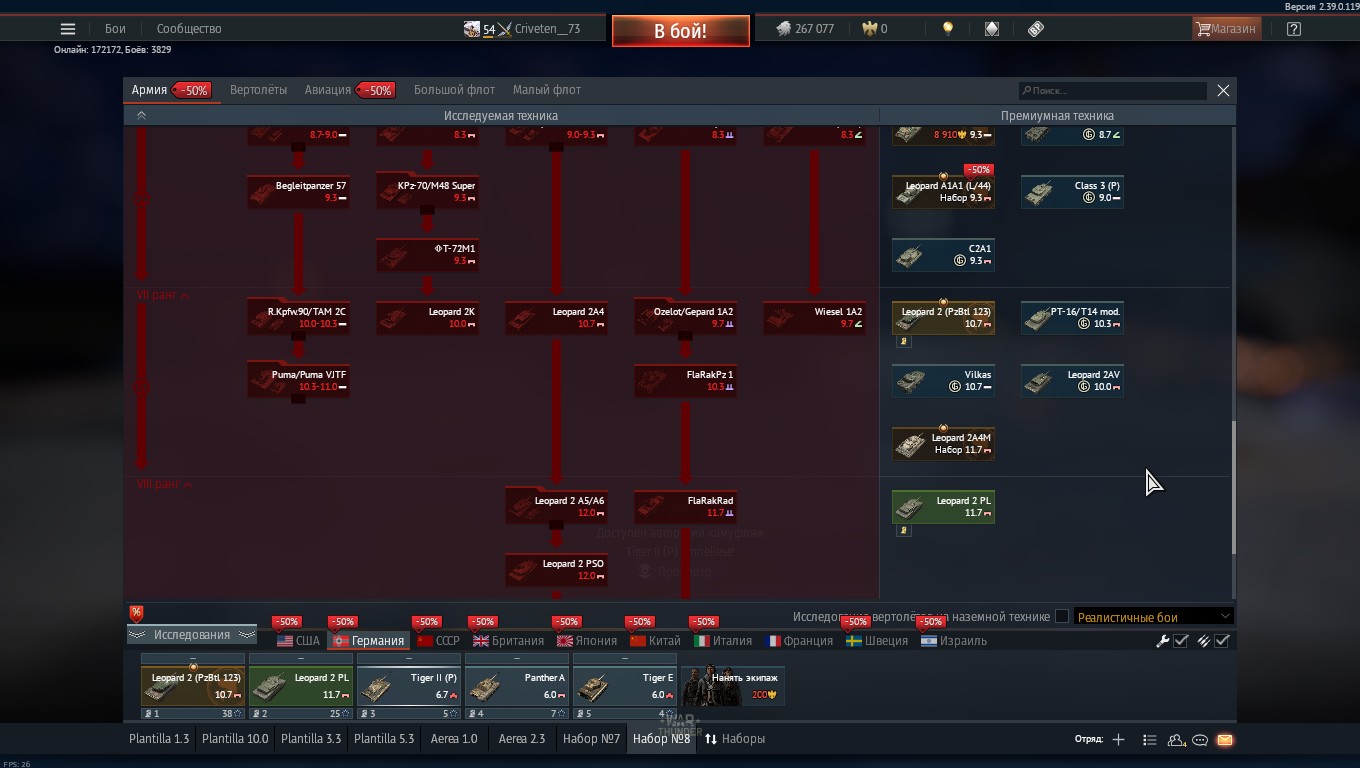
Task: Open the Бои menu
Action: 116,29
